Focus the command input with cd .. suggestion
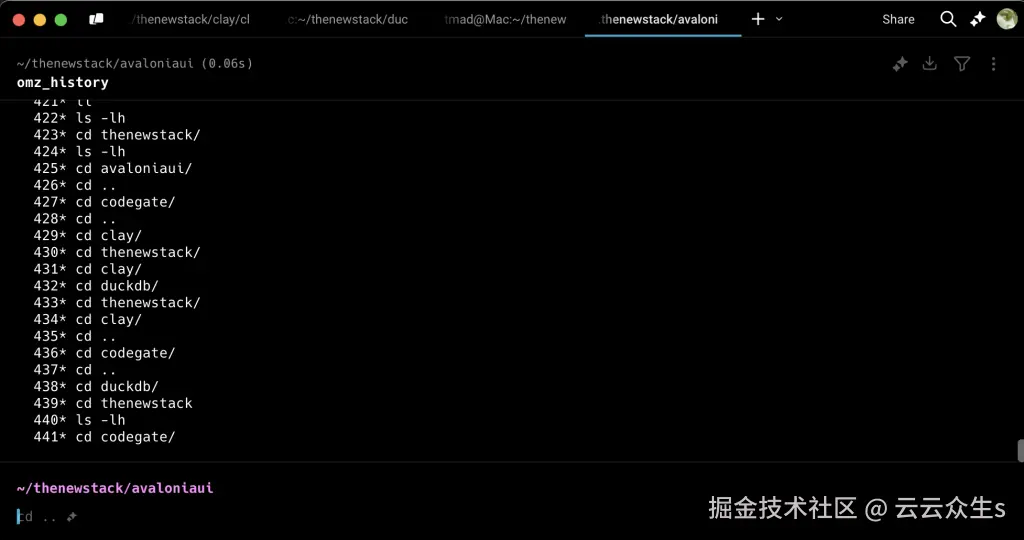Viewport: 1024px width, 540px height. [37, 516]
